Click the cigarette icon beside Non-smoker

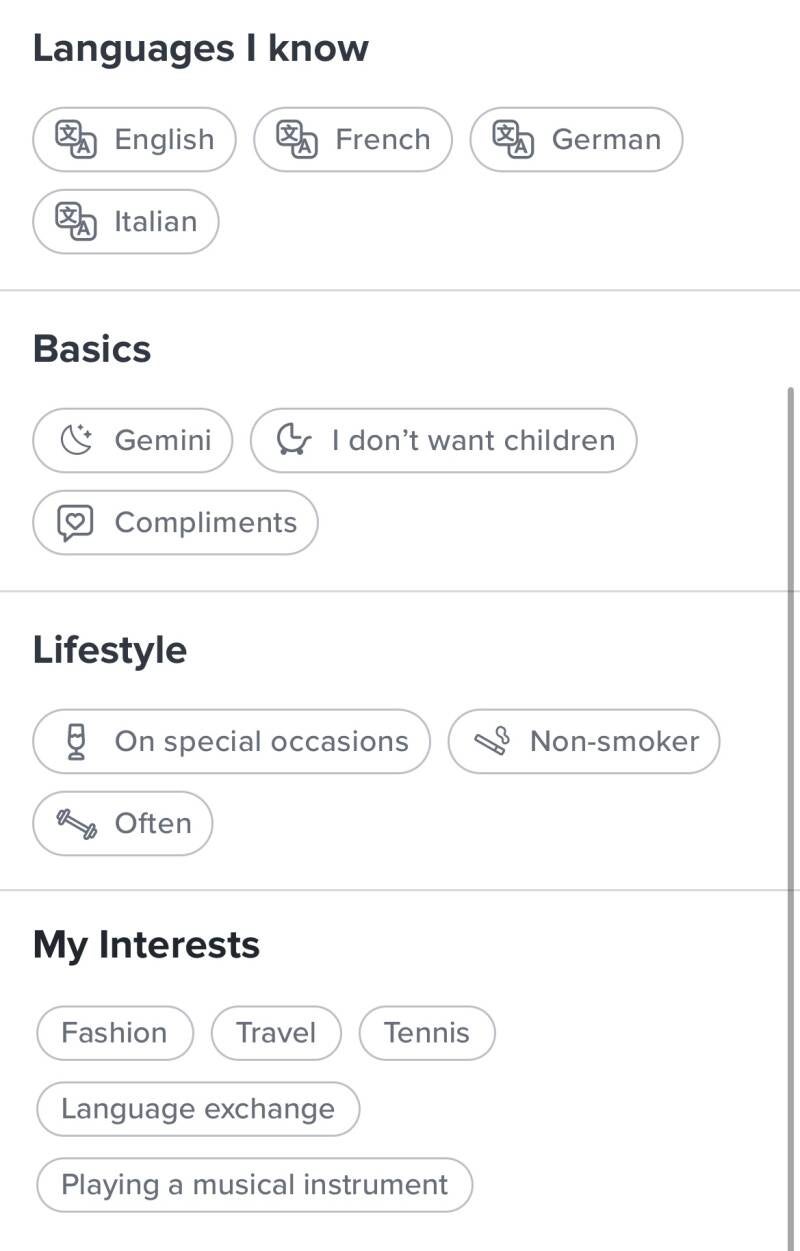(491, 742)
